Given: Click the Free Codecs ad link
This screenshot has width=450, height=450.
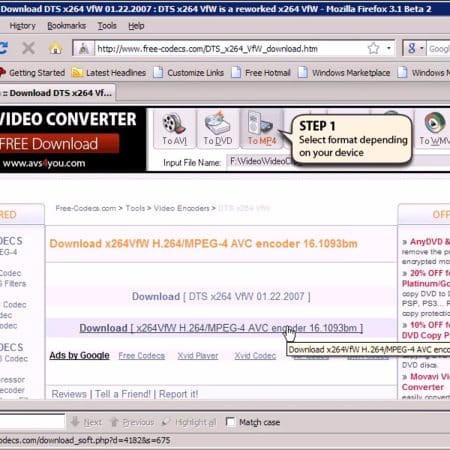Looking at the screenshot, I should point(142,356).
